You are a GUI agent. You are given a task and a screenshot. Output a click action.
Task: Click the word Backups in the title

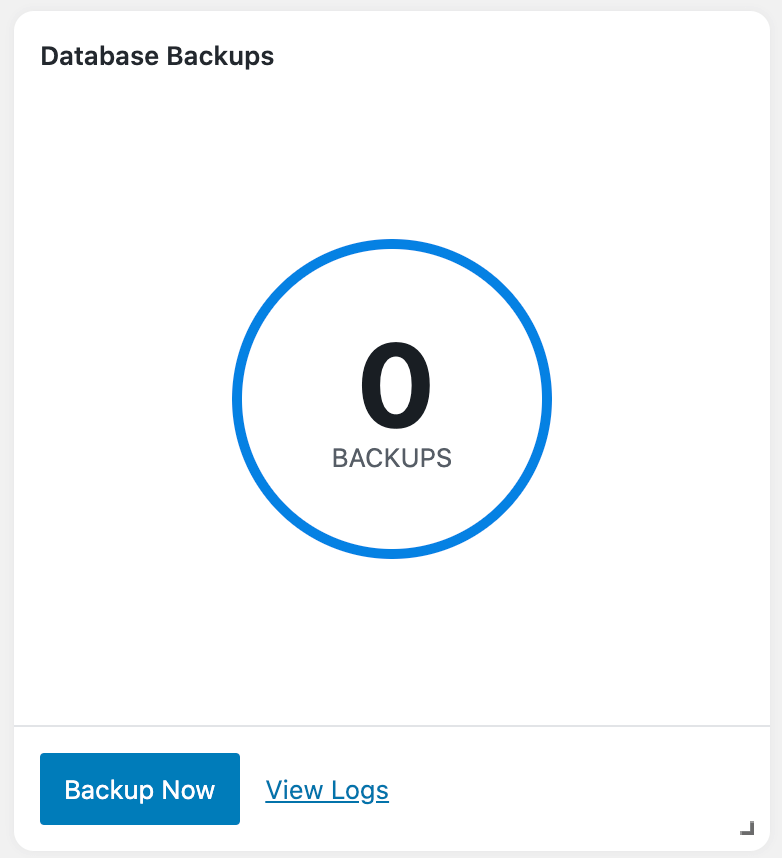220,56
